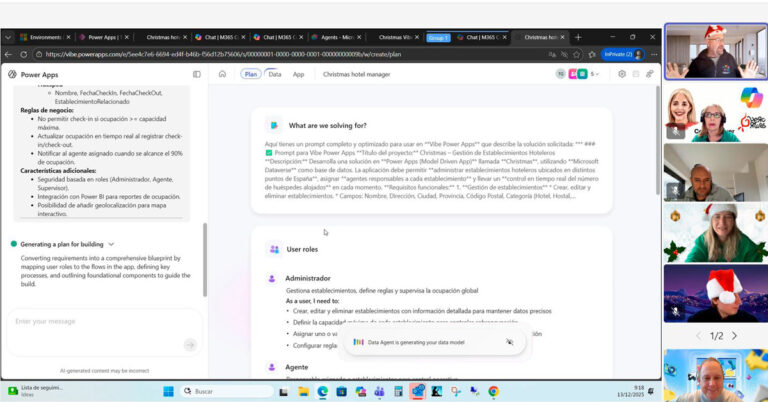
Task: Open the browser extensions icon
Action: 592,54
